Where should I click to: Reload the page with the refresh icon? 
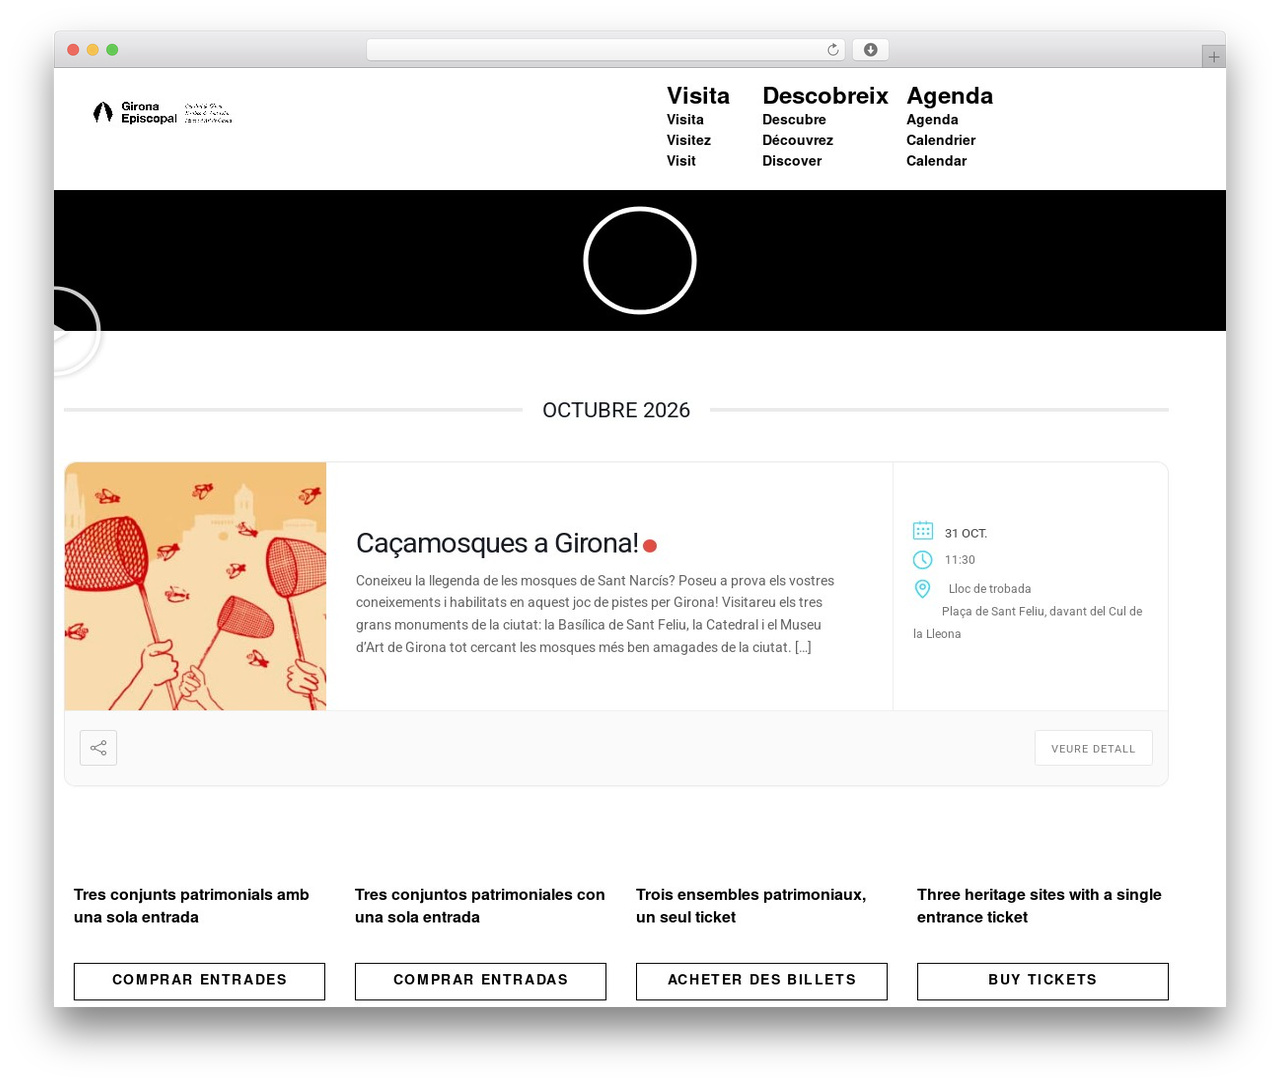coord(833,50)
